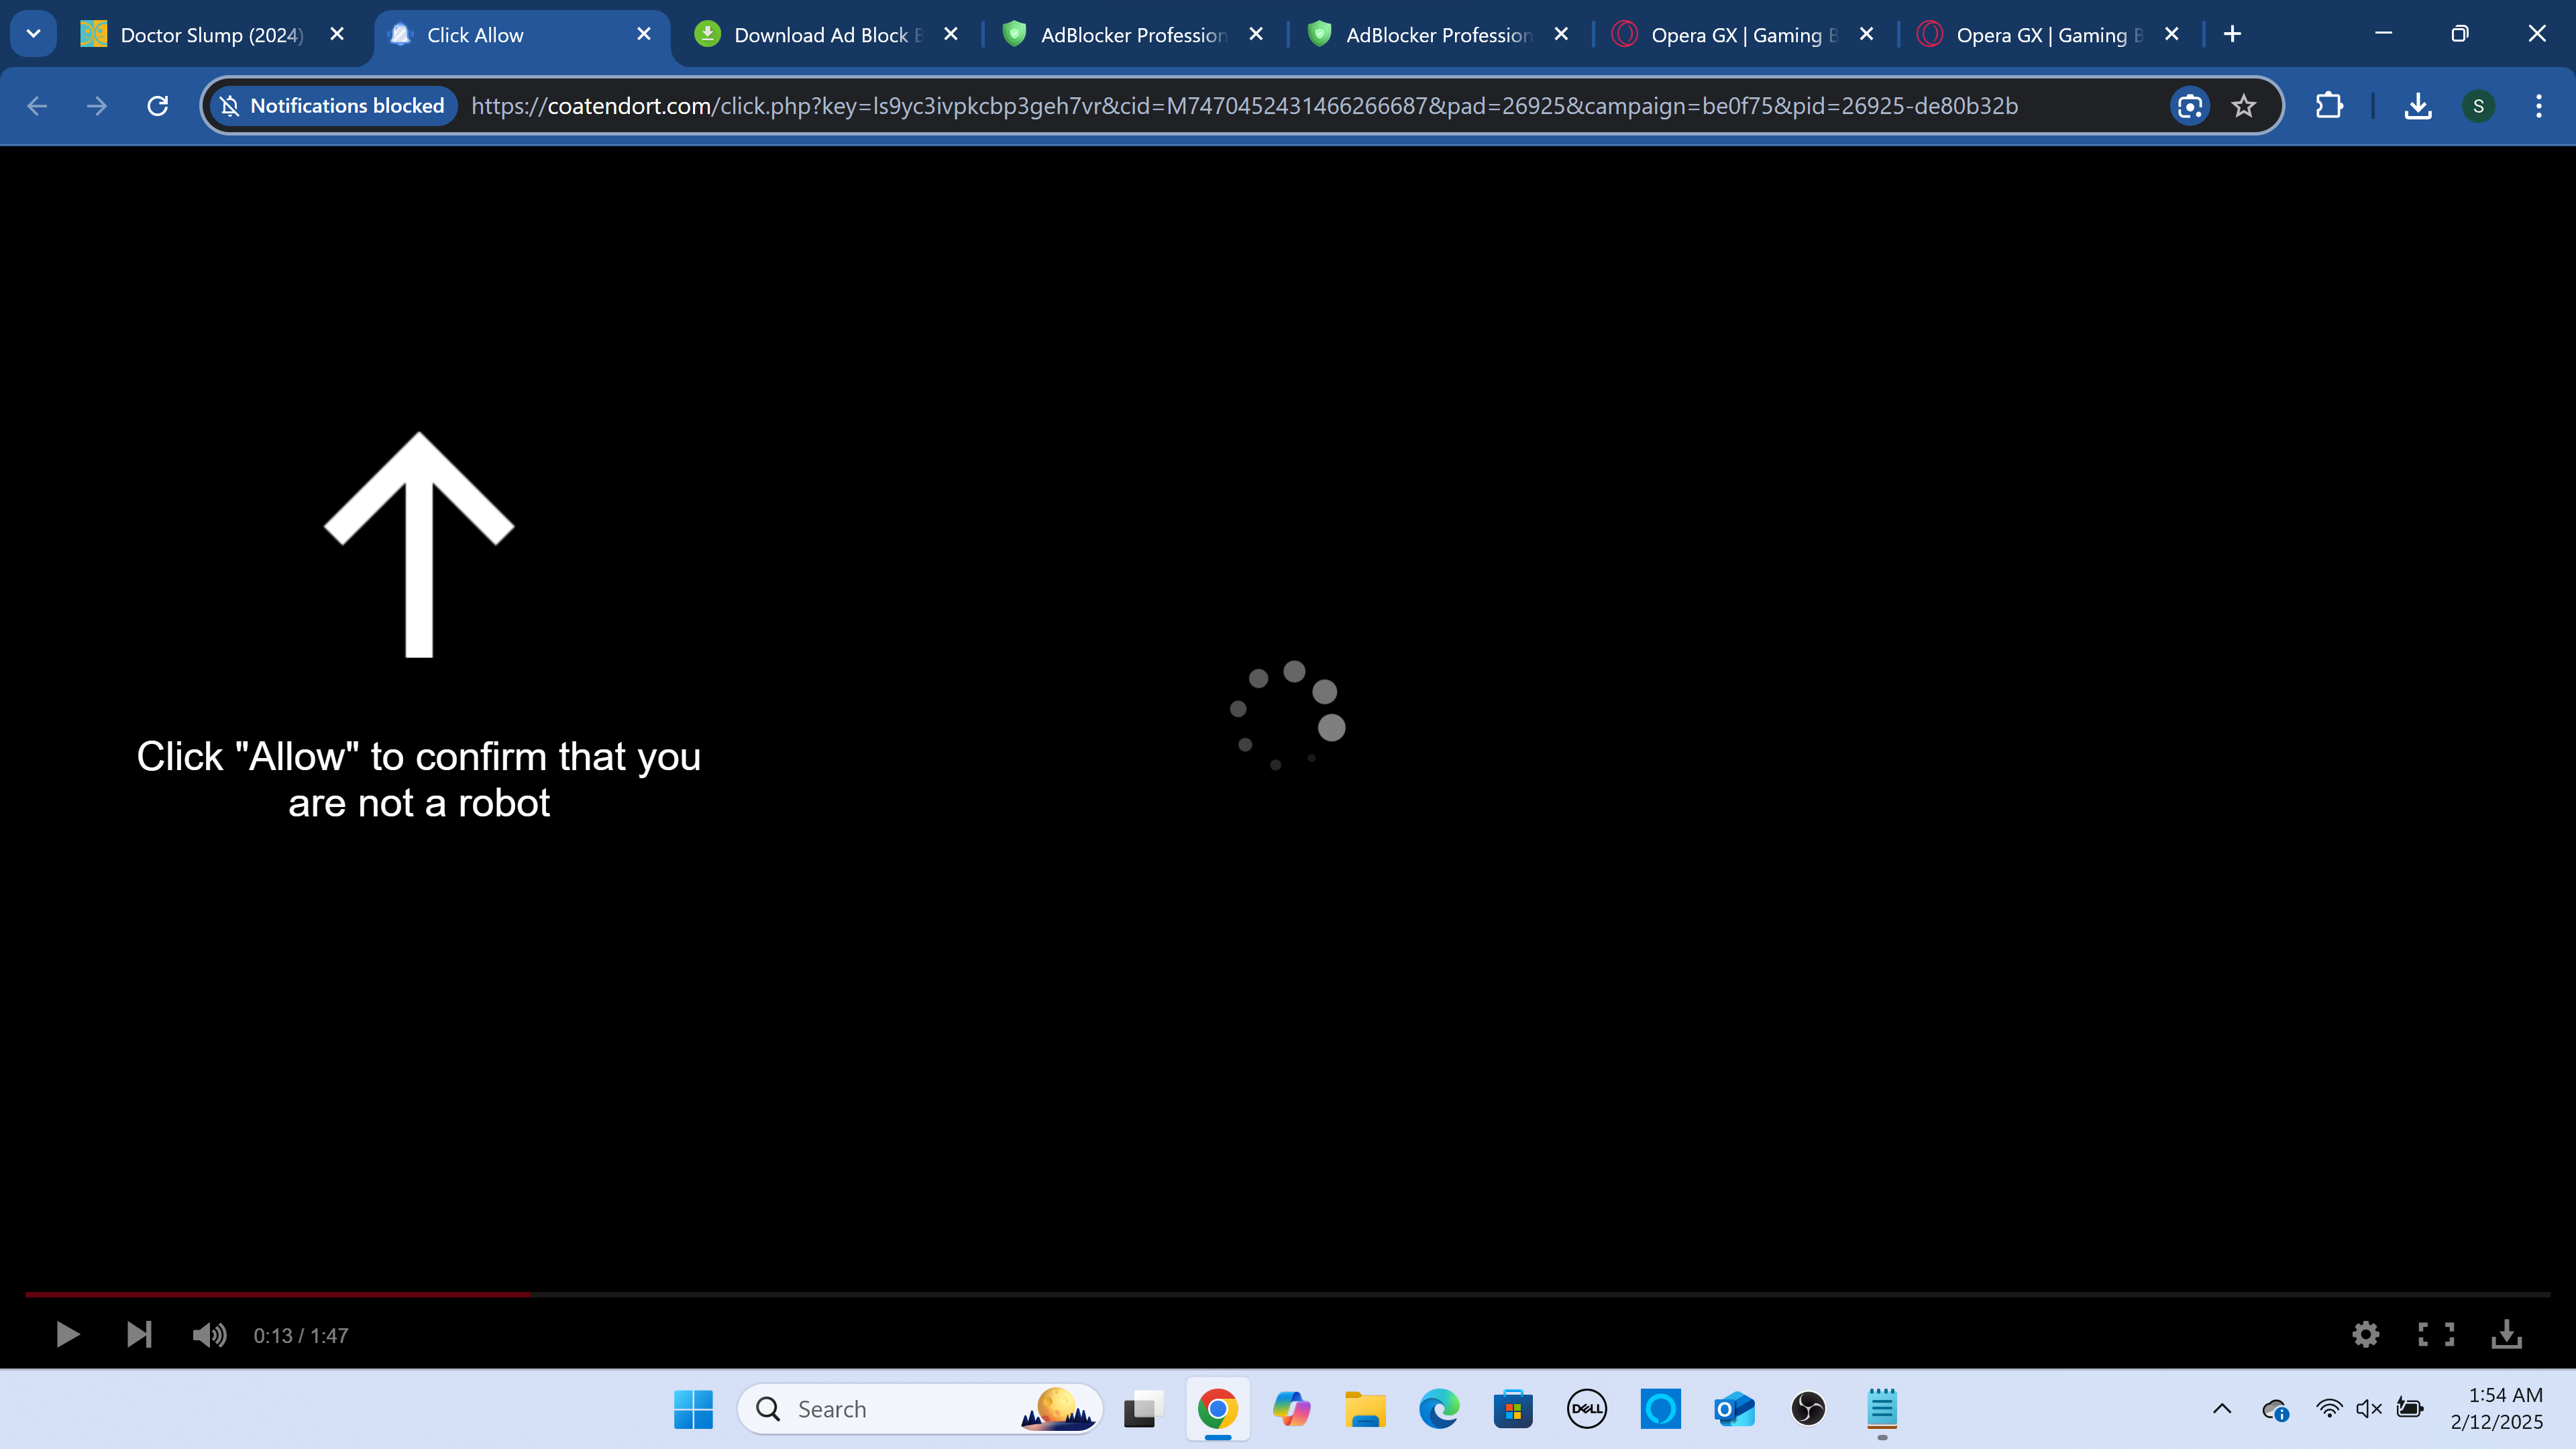Bookmark this page with star icon
2576x1449 pixels.
pyautogui.click(x=2244, y=106)
